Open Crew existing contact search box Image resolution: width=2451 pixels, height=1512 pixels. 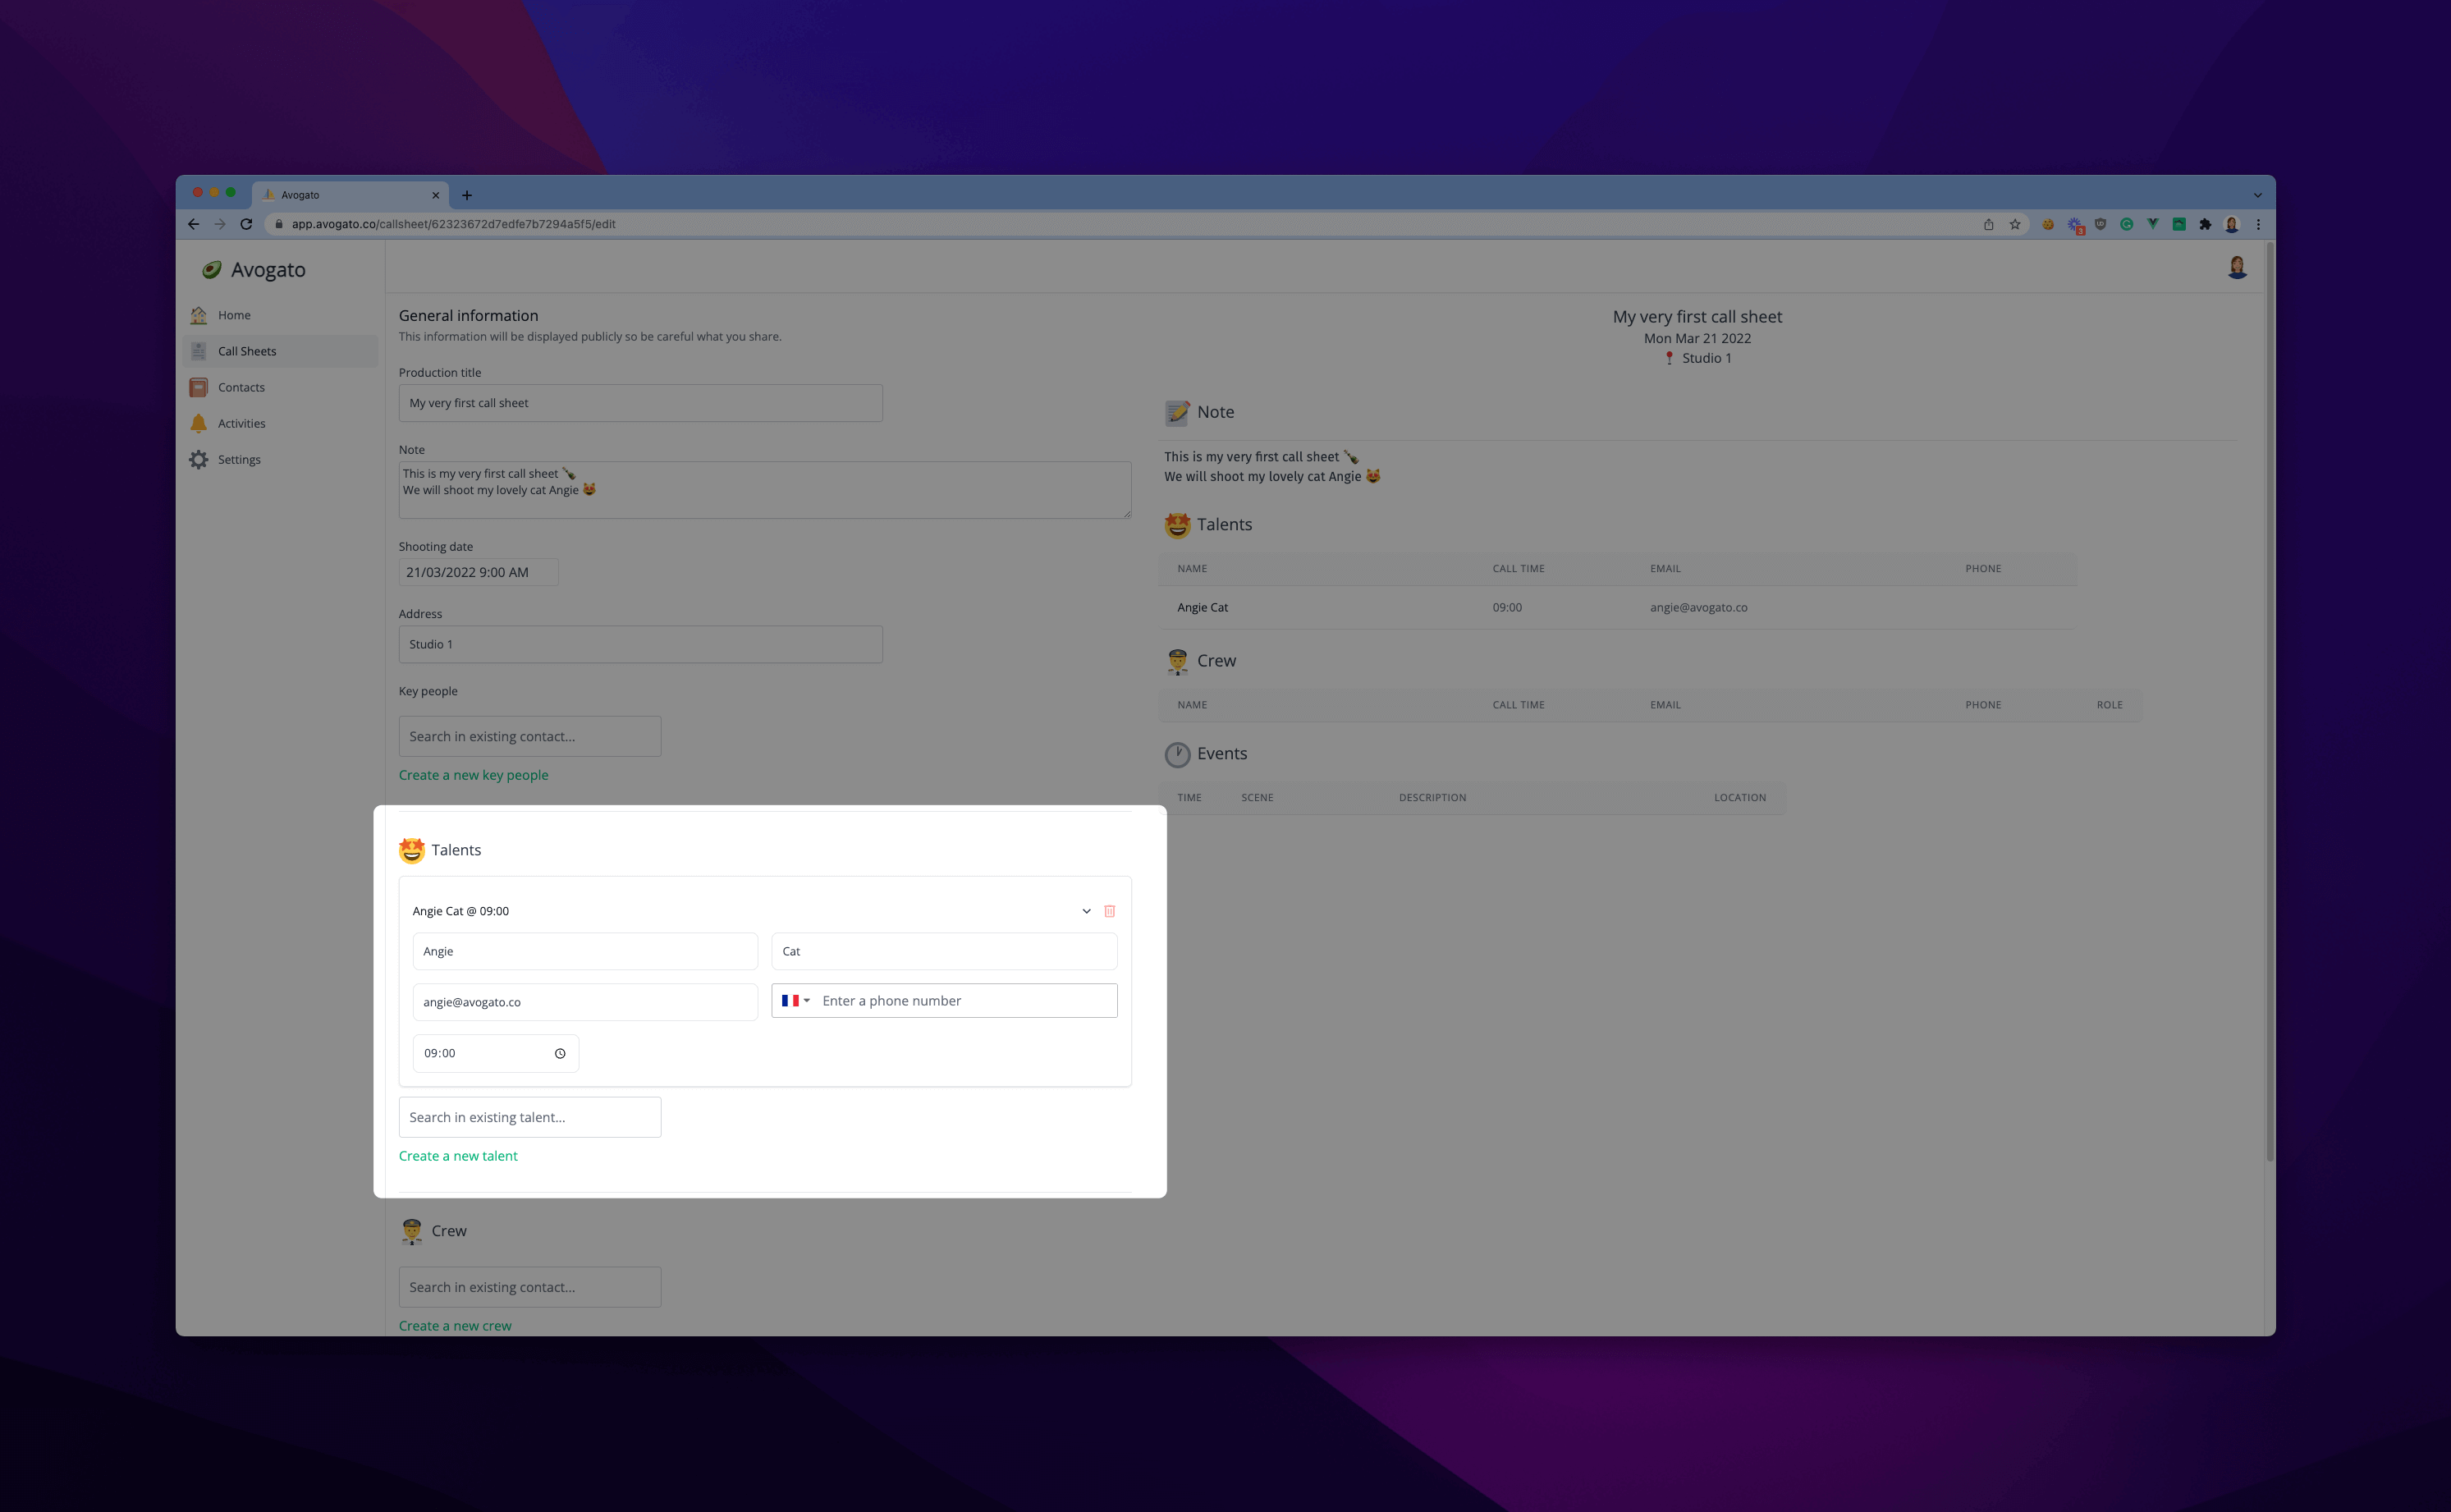pos(530,1287)
